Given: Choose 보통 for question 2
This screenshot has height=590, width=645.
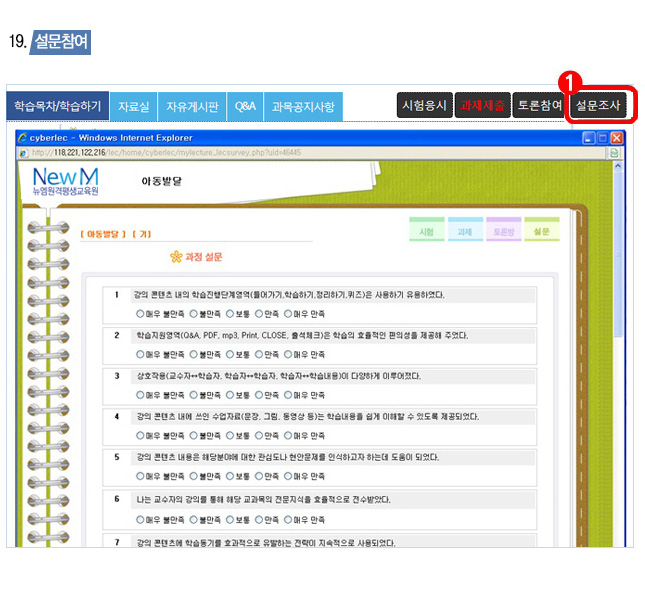Looking at the screenshot, I should (x=230, y=353).
